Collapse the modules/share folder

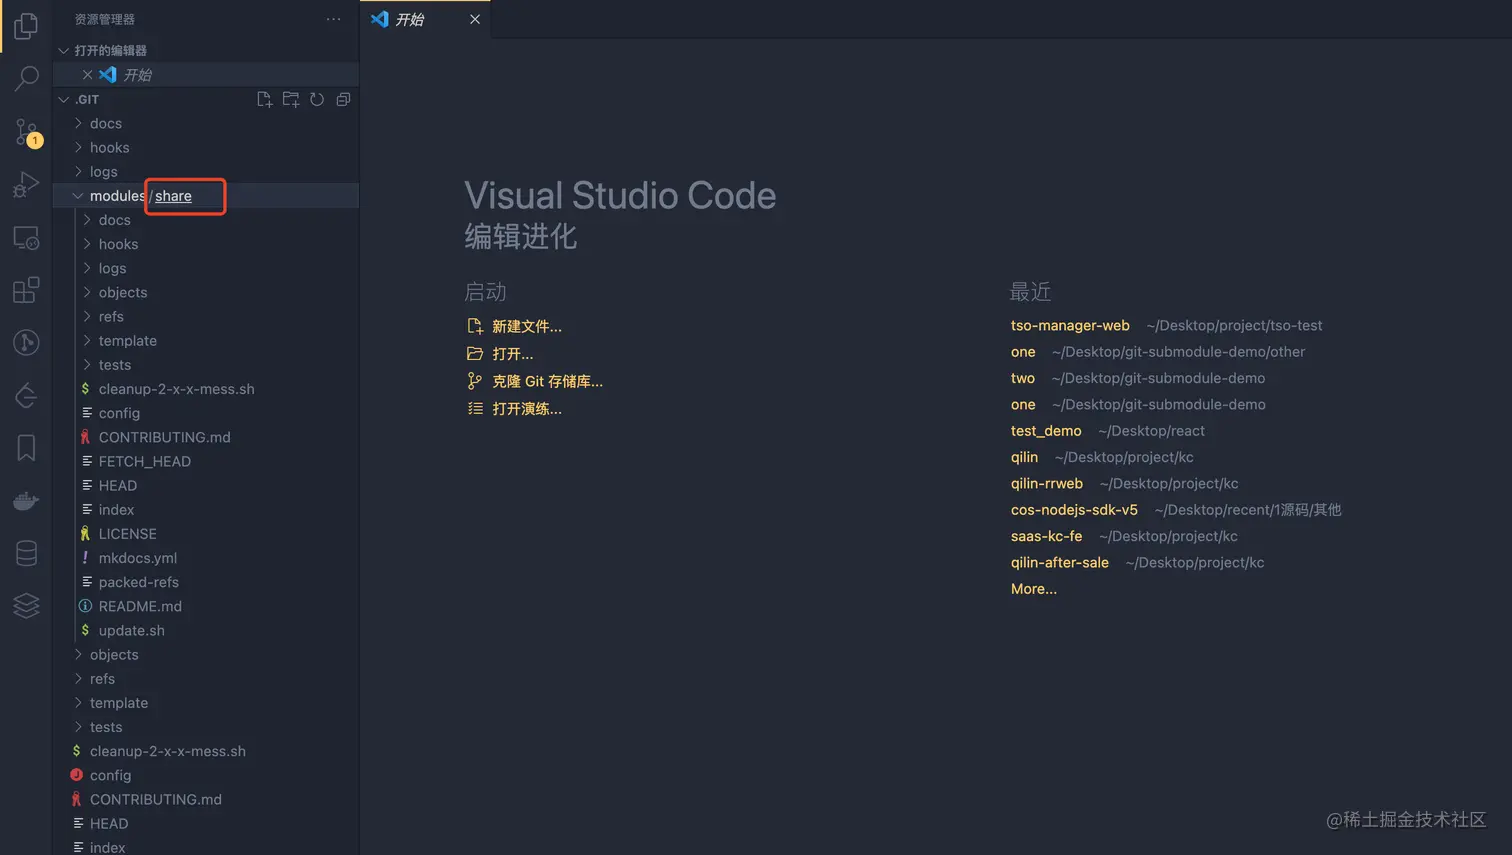(78, 196)
